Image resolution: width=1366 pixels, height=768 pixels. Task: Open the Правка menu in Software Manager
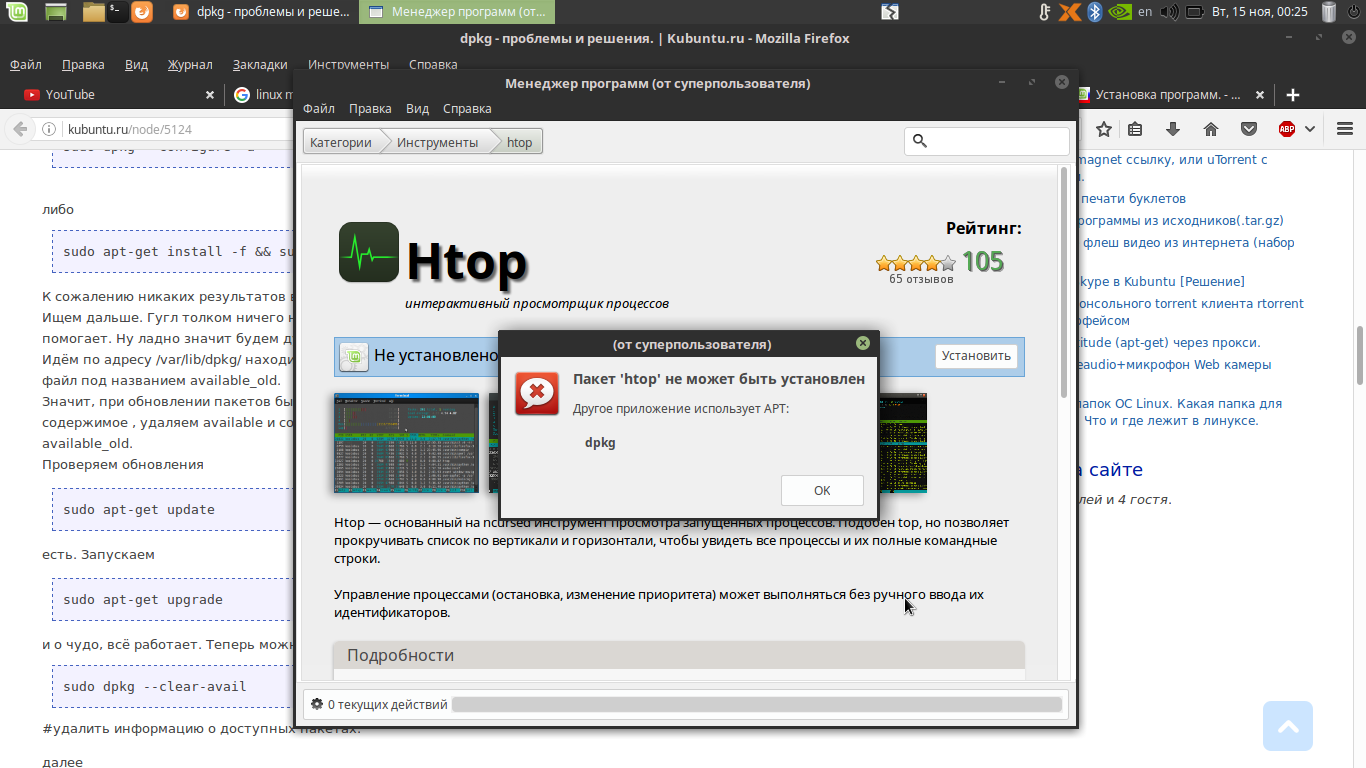pos(370,108)
